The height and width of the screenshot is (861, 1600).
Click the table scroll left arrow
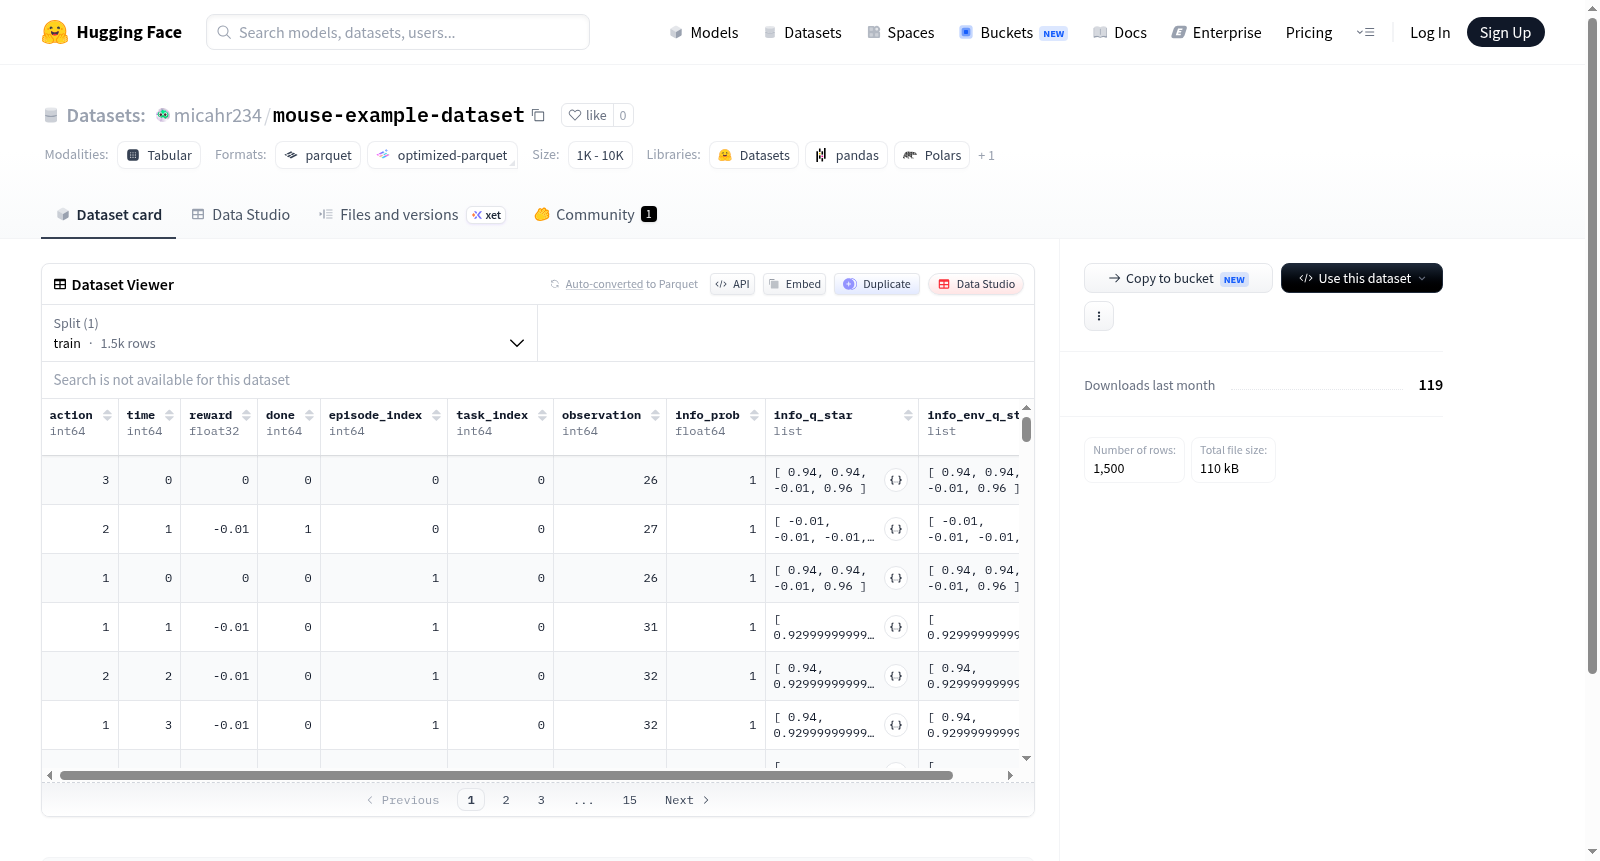[x=50, y=775]
